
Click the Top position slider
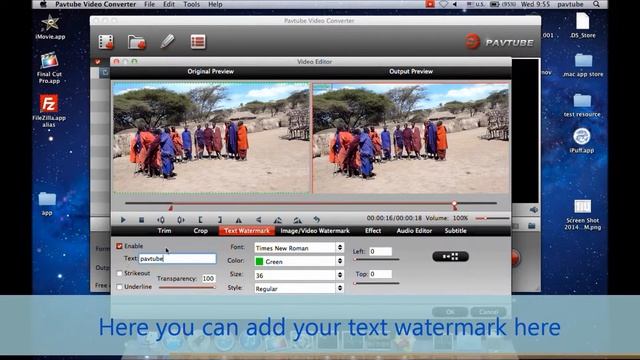[x=376, y=283]
